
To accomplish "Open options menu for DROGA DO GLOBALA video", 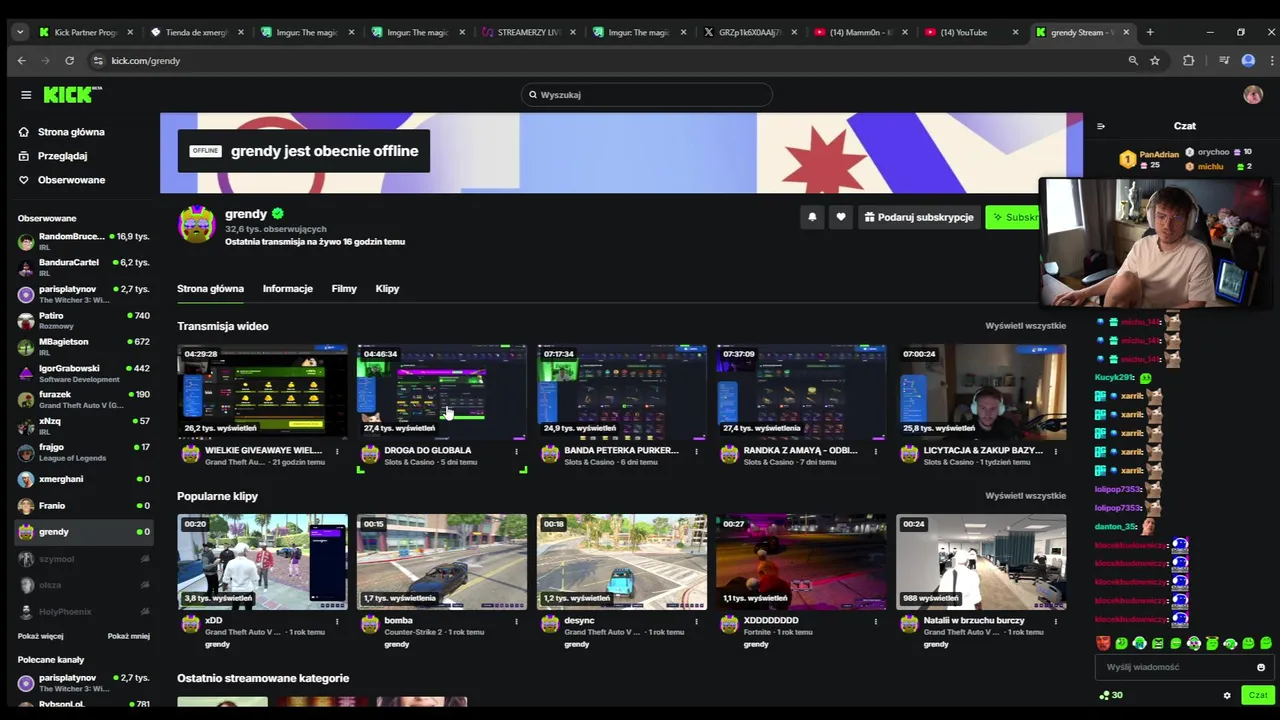I will tap(517, 451).
